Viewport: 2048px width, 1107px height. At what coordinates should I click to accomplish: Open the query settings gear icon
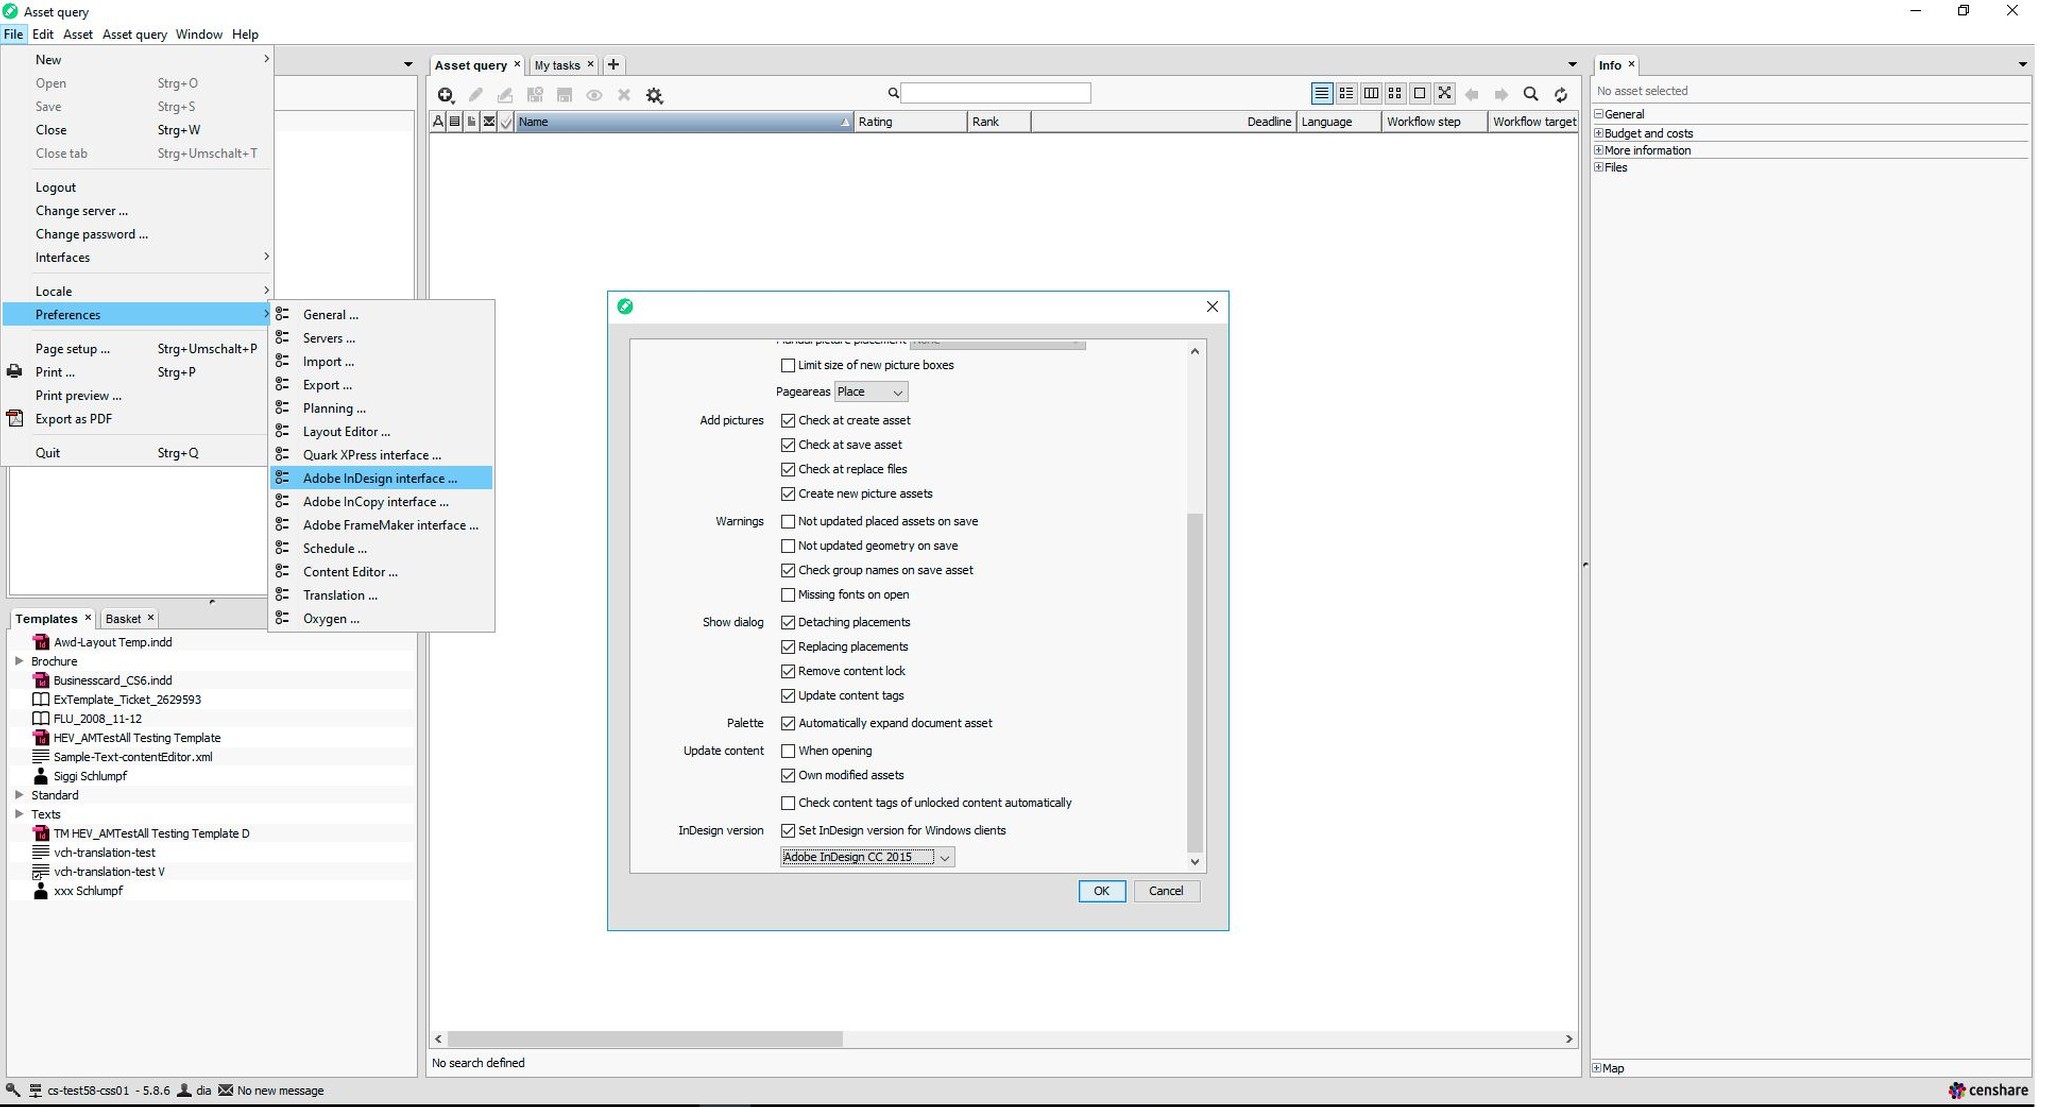[654, 95]
